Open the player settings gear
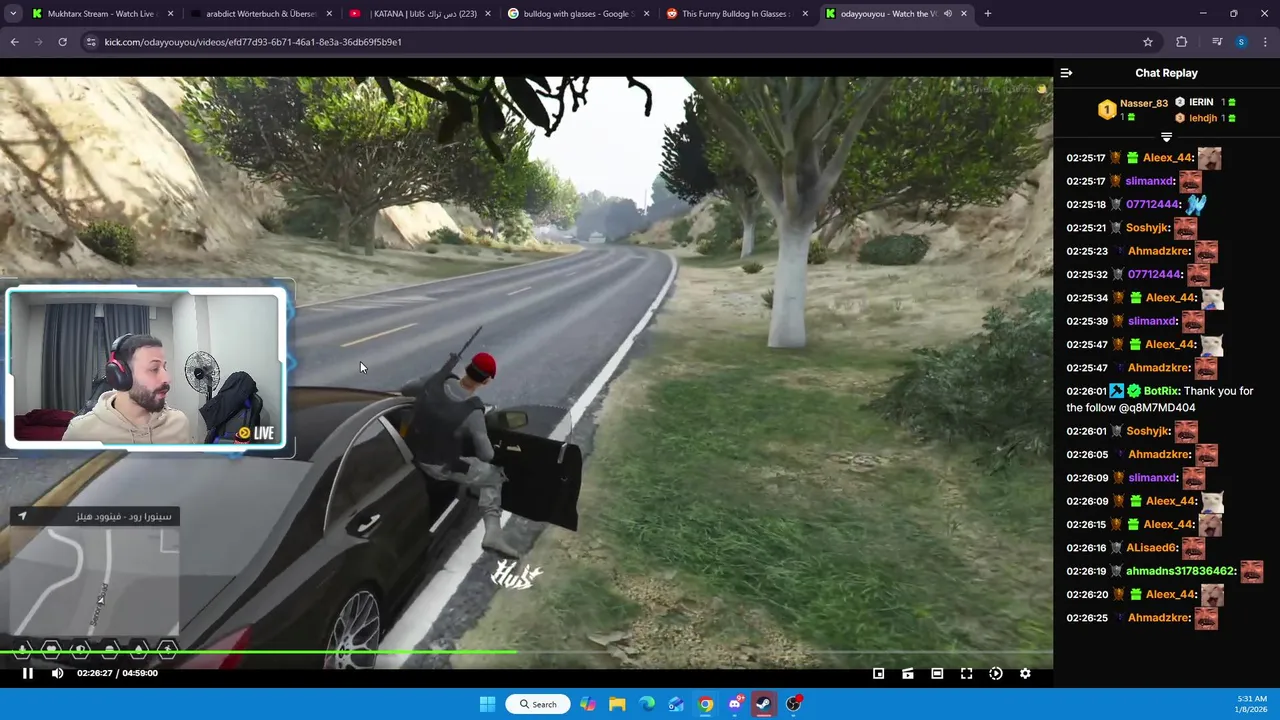Image resolution: width=1280 pixels, height=720 pixels. (1025, 673)
